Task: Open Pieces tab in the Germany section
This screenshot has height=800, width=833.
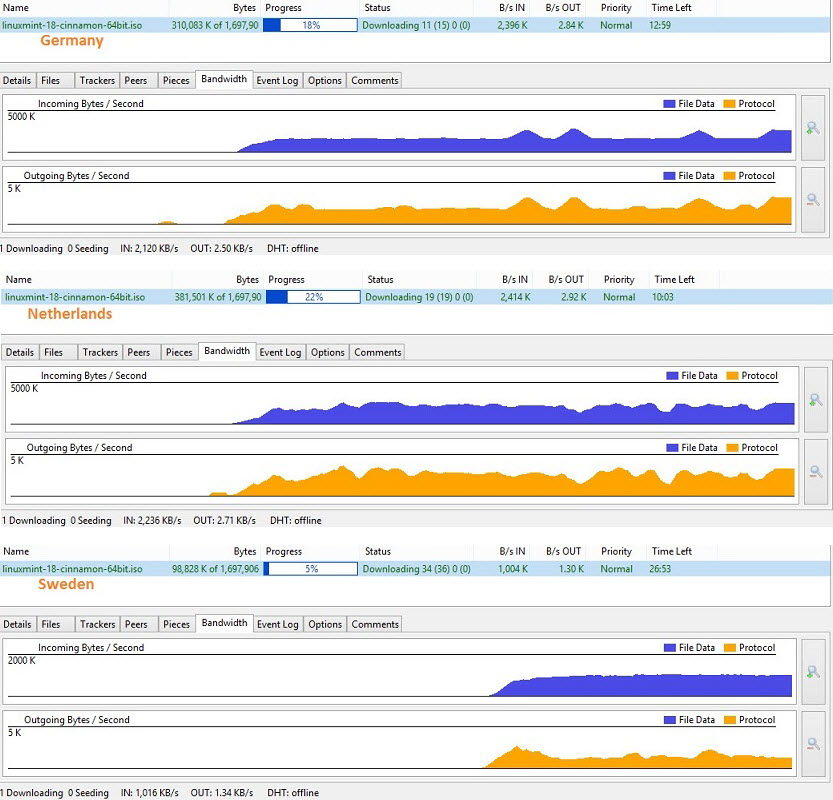Action: (176, 80)
